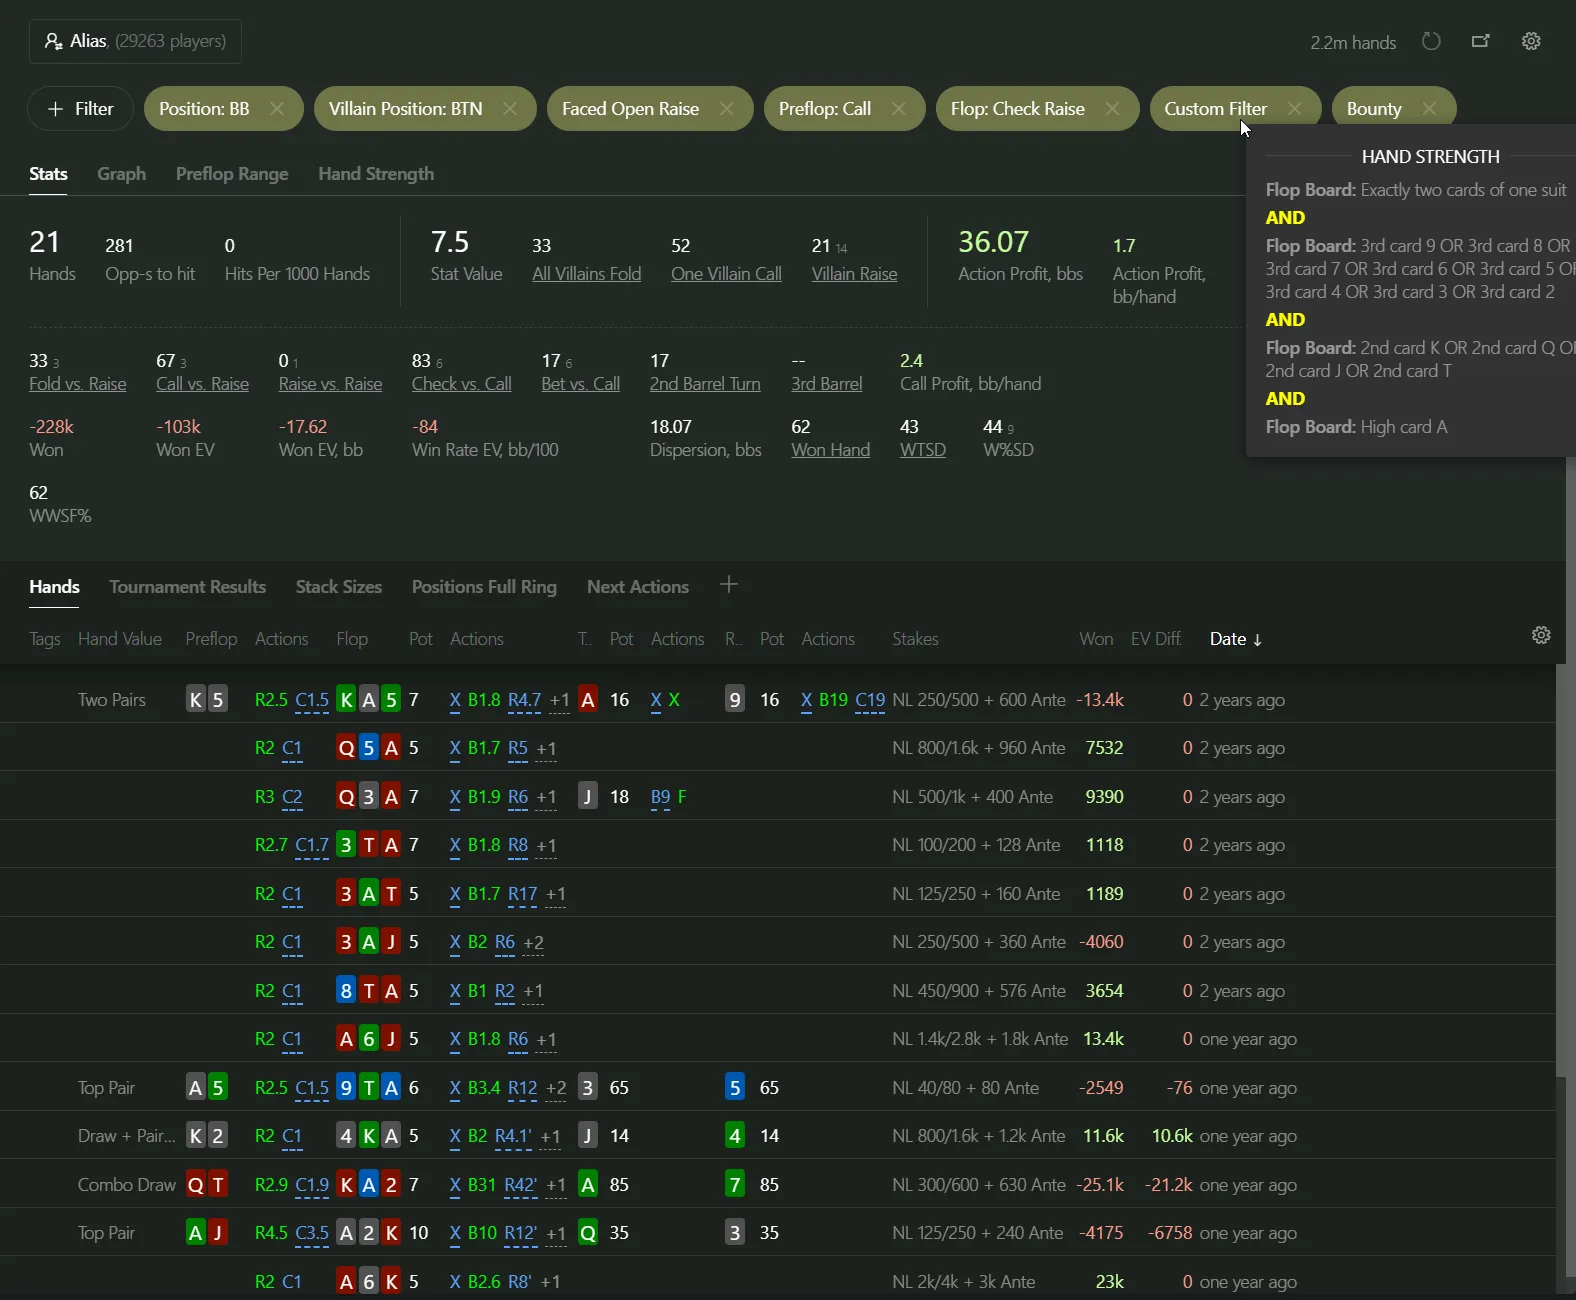Remove the Villain Position: BTN filter

point(510,109)
